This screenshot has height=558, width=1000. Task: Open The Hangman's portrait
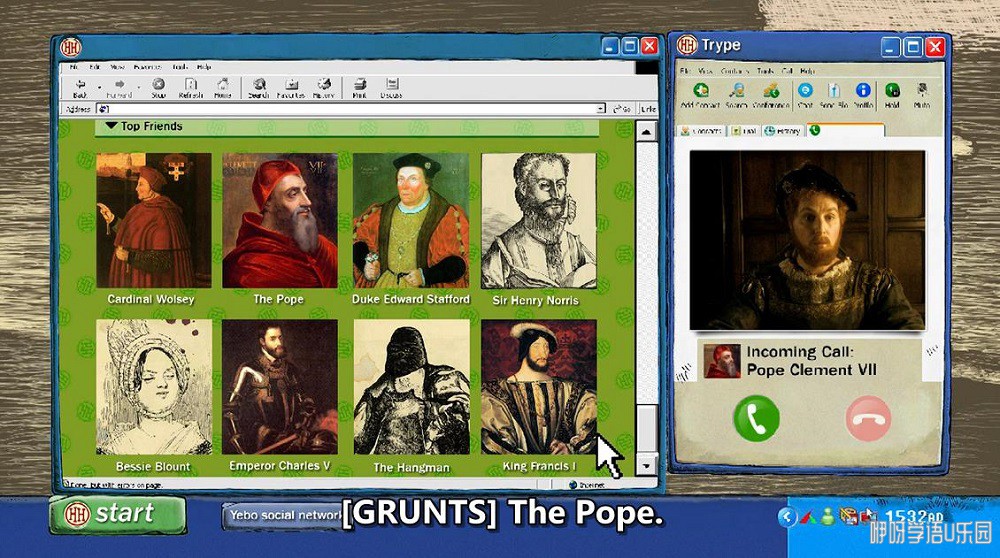pos(411,387)
